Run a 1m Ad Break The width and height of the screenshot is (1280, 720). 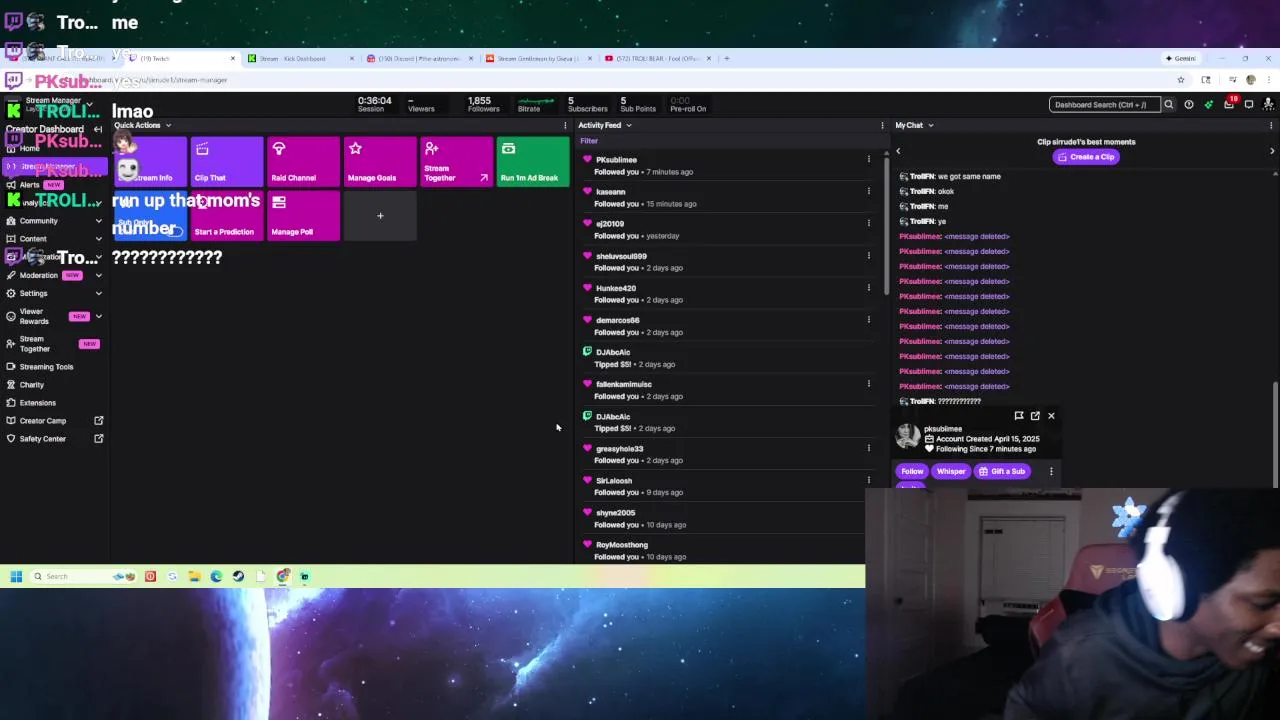[533, 161]
